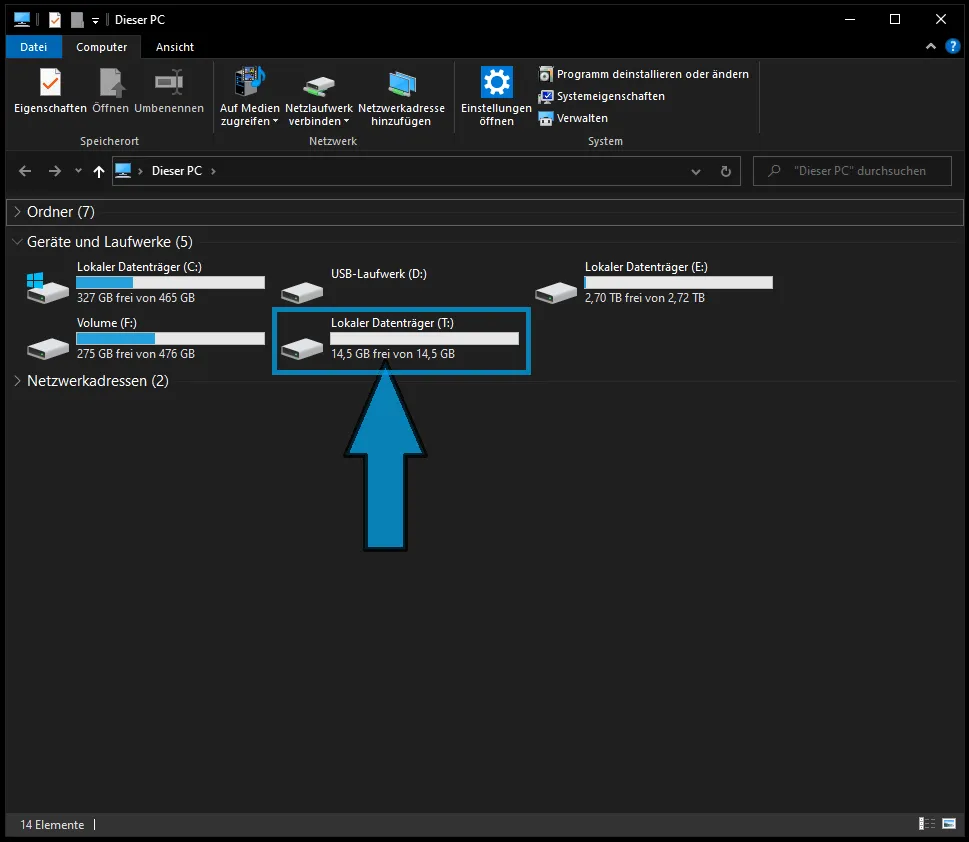Open the Auf Medien zugreifen menu
The image size is (969, 842).
click(250, 96)
